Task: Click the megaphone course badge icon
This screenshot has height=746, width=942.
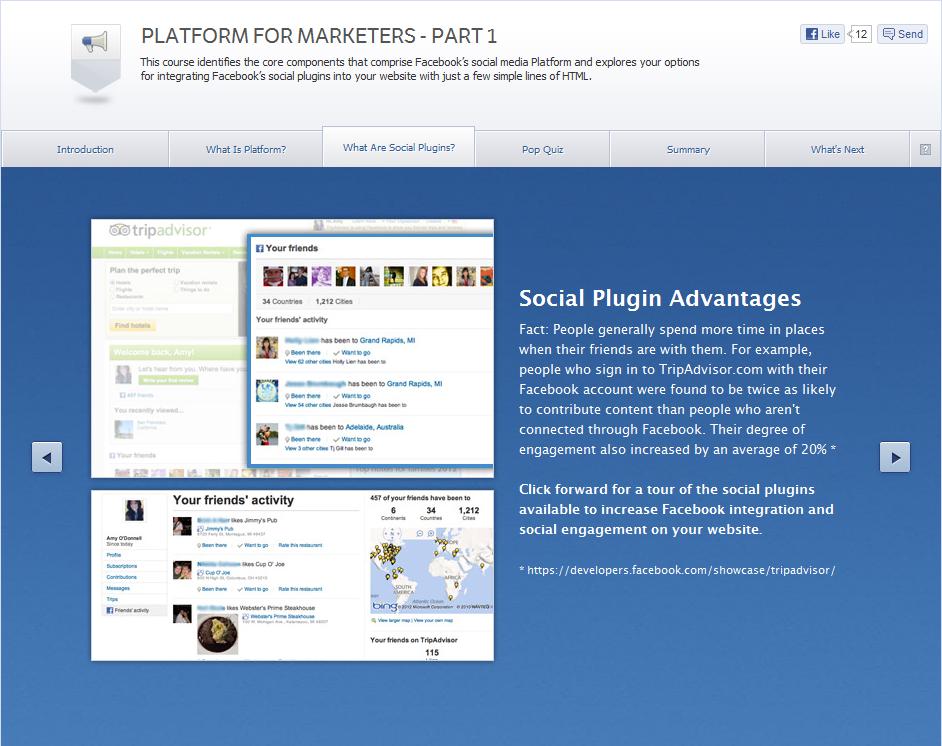Action: pyautogui.click(x=96, y=60)
